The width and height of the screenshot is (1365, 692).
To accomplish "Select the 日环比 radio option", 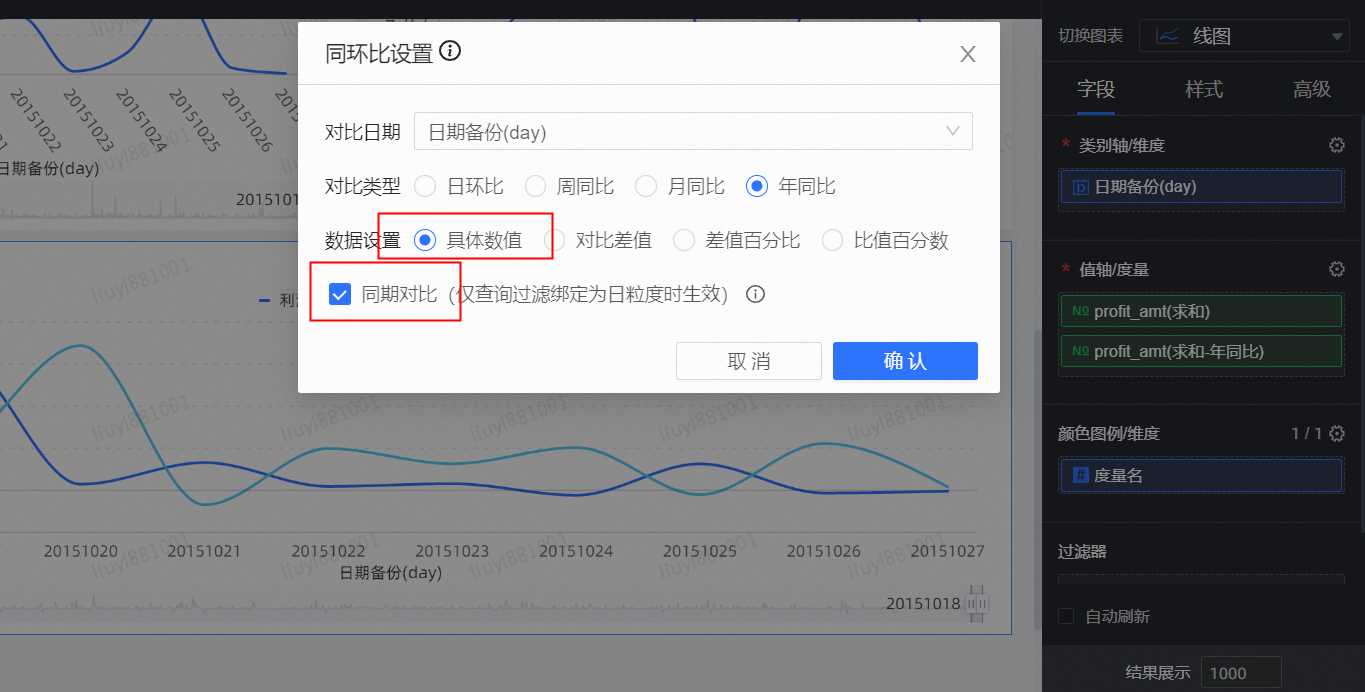I will tap(425, 186).
